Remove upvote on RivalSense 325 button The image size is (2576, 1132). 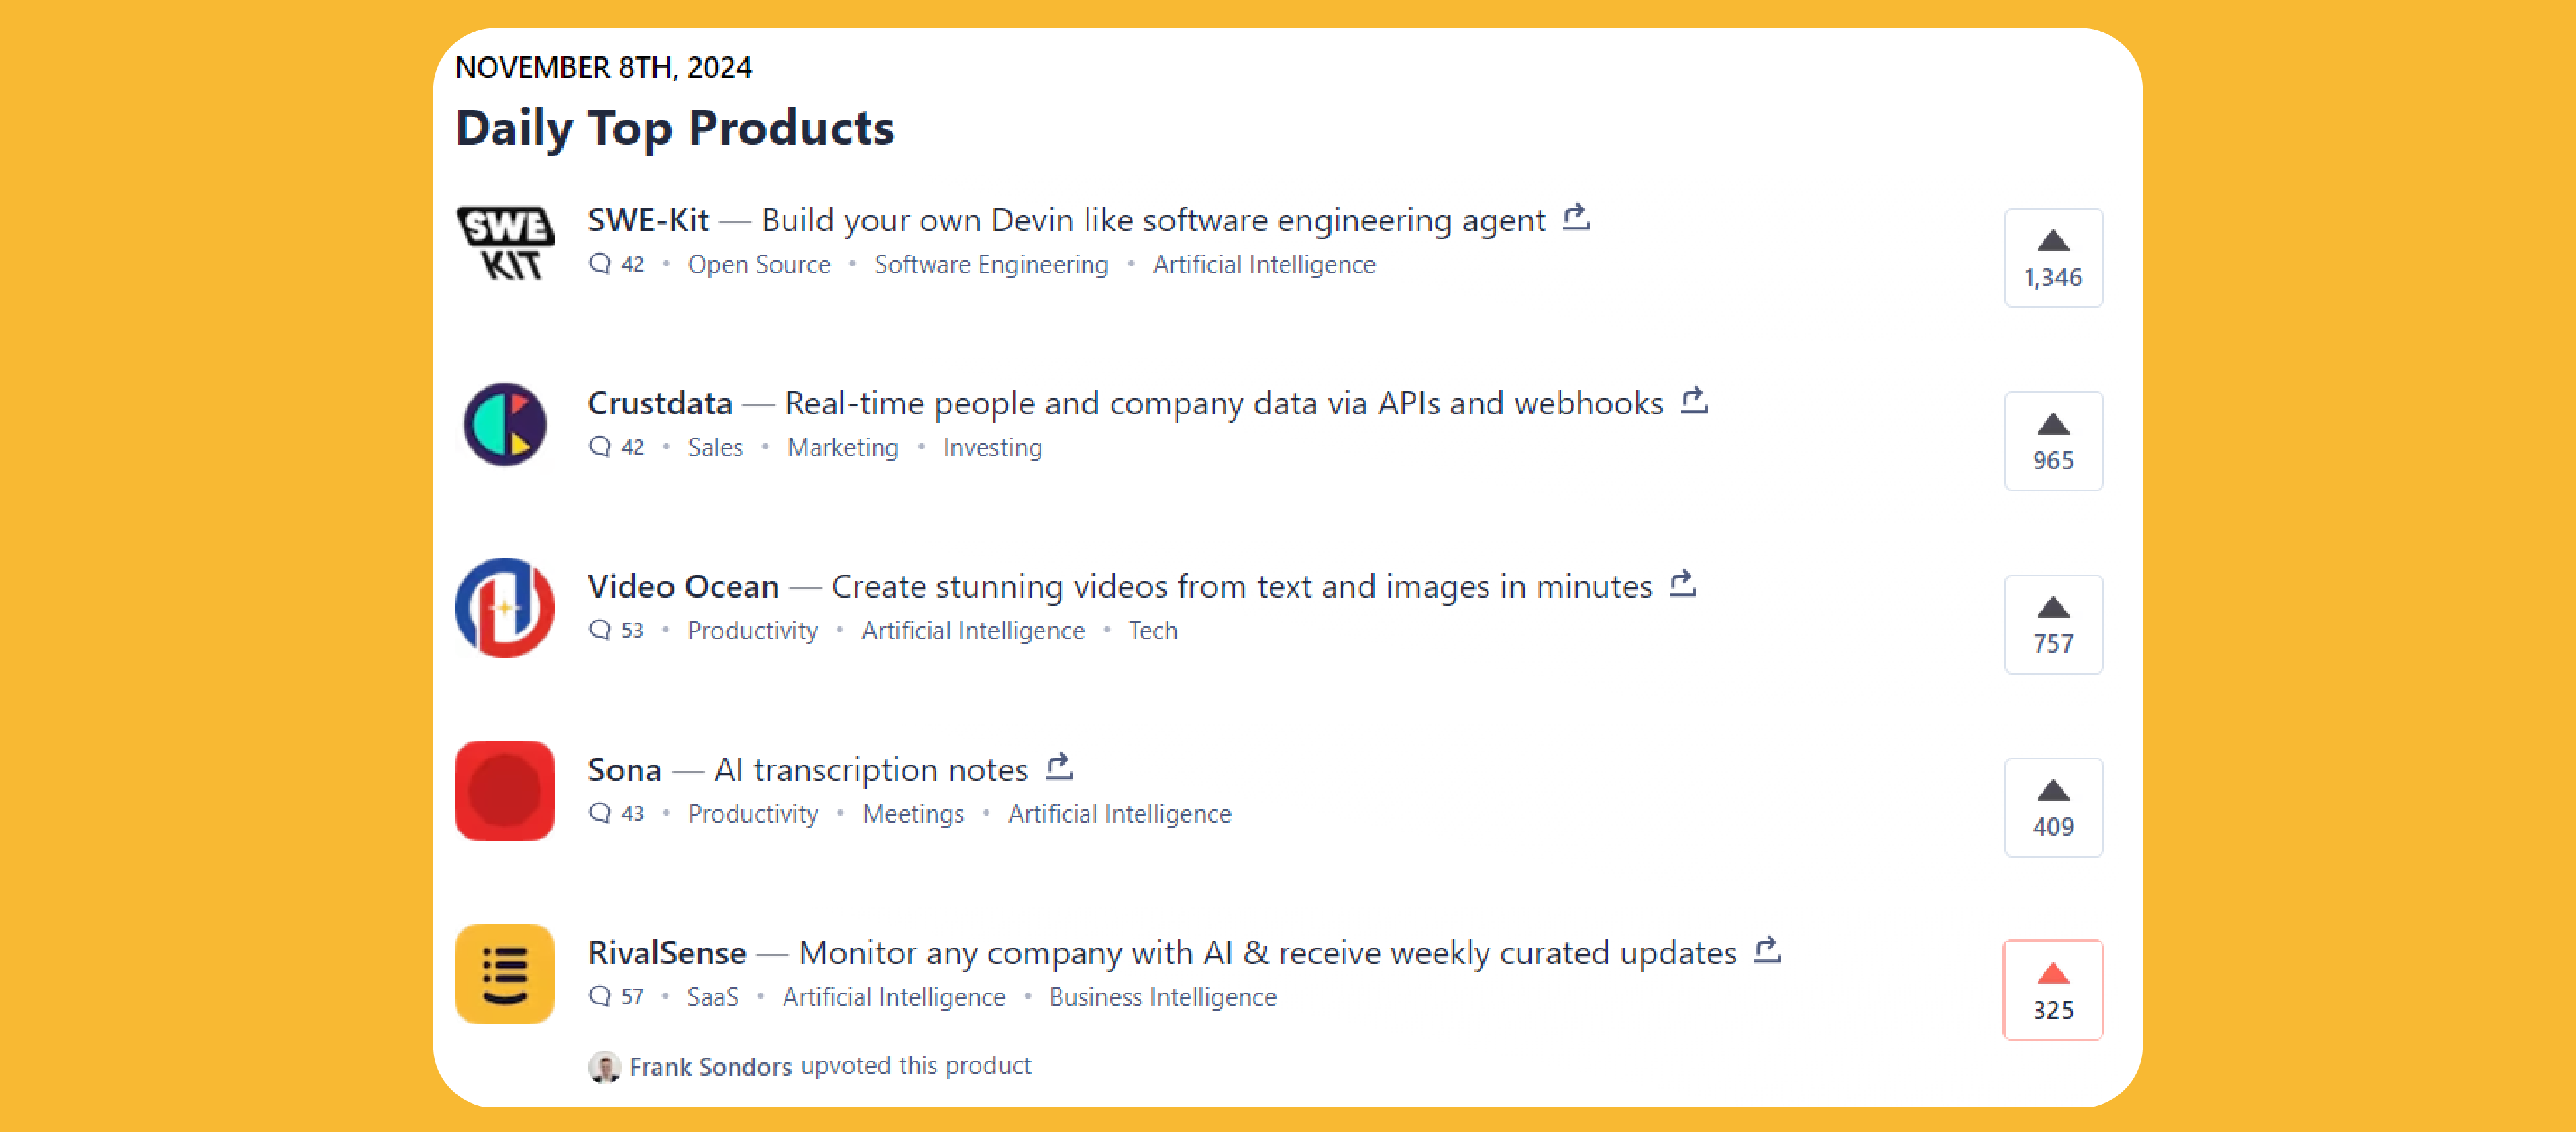[x=2053, y=990]
